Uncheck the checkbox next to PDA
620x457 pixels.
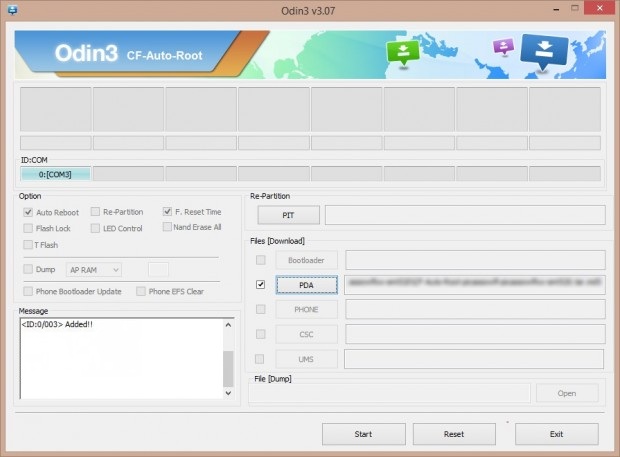point(260,285)
